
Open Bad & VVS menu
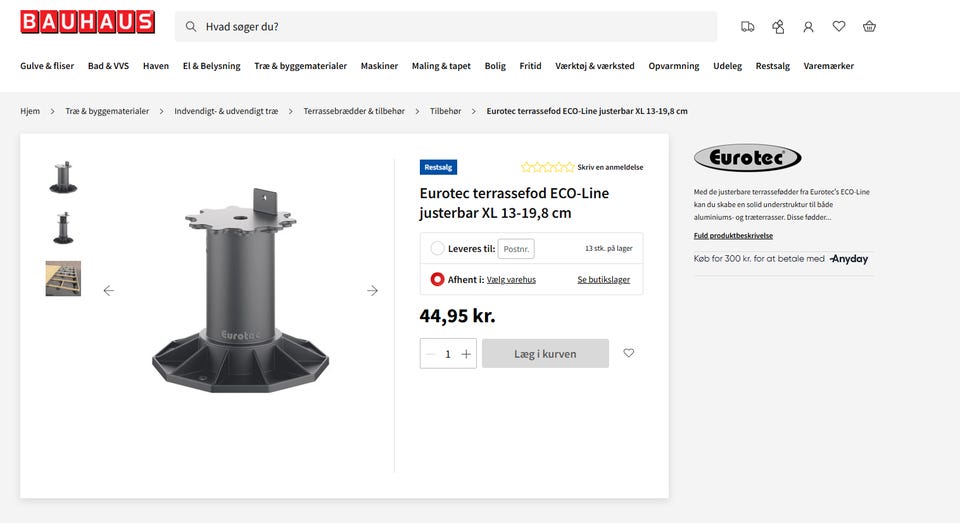(x=108, y=66)
